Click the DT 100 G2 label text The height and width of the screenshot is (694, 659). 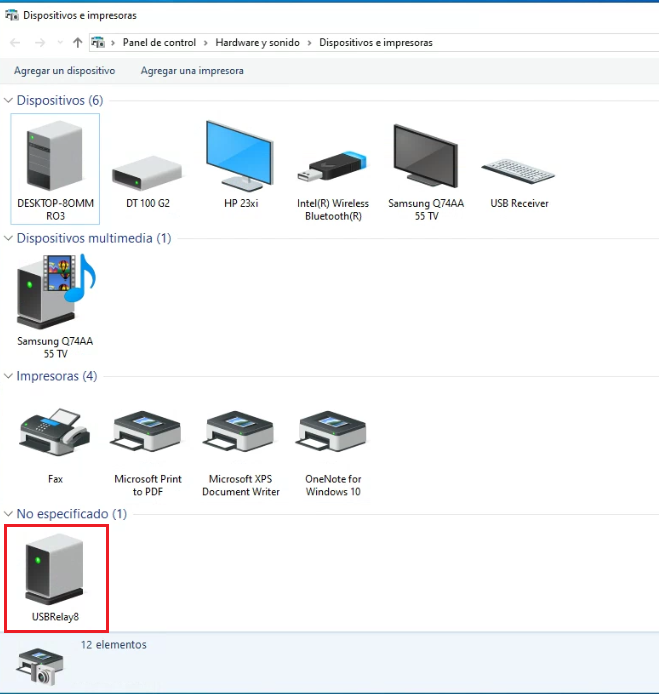[148, 203]
